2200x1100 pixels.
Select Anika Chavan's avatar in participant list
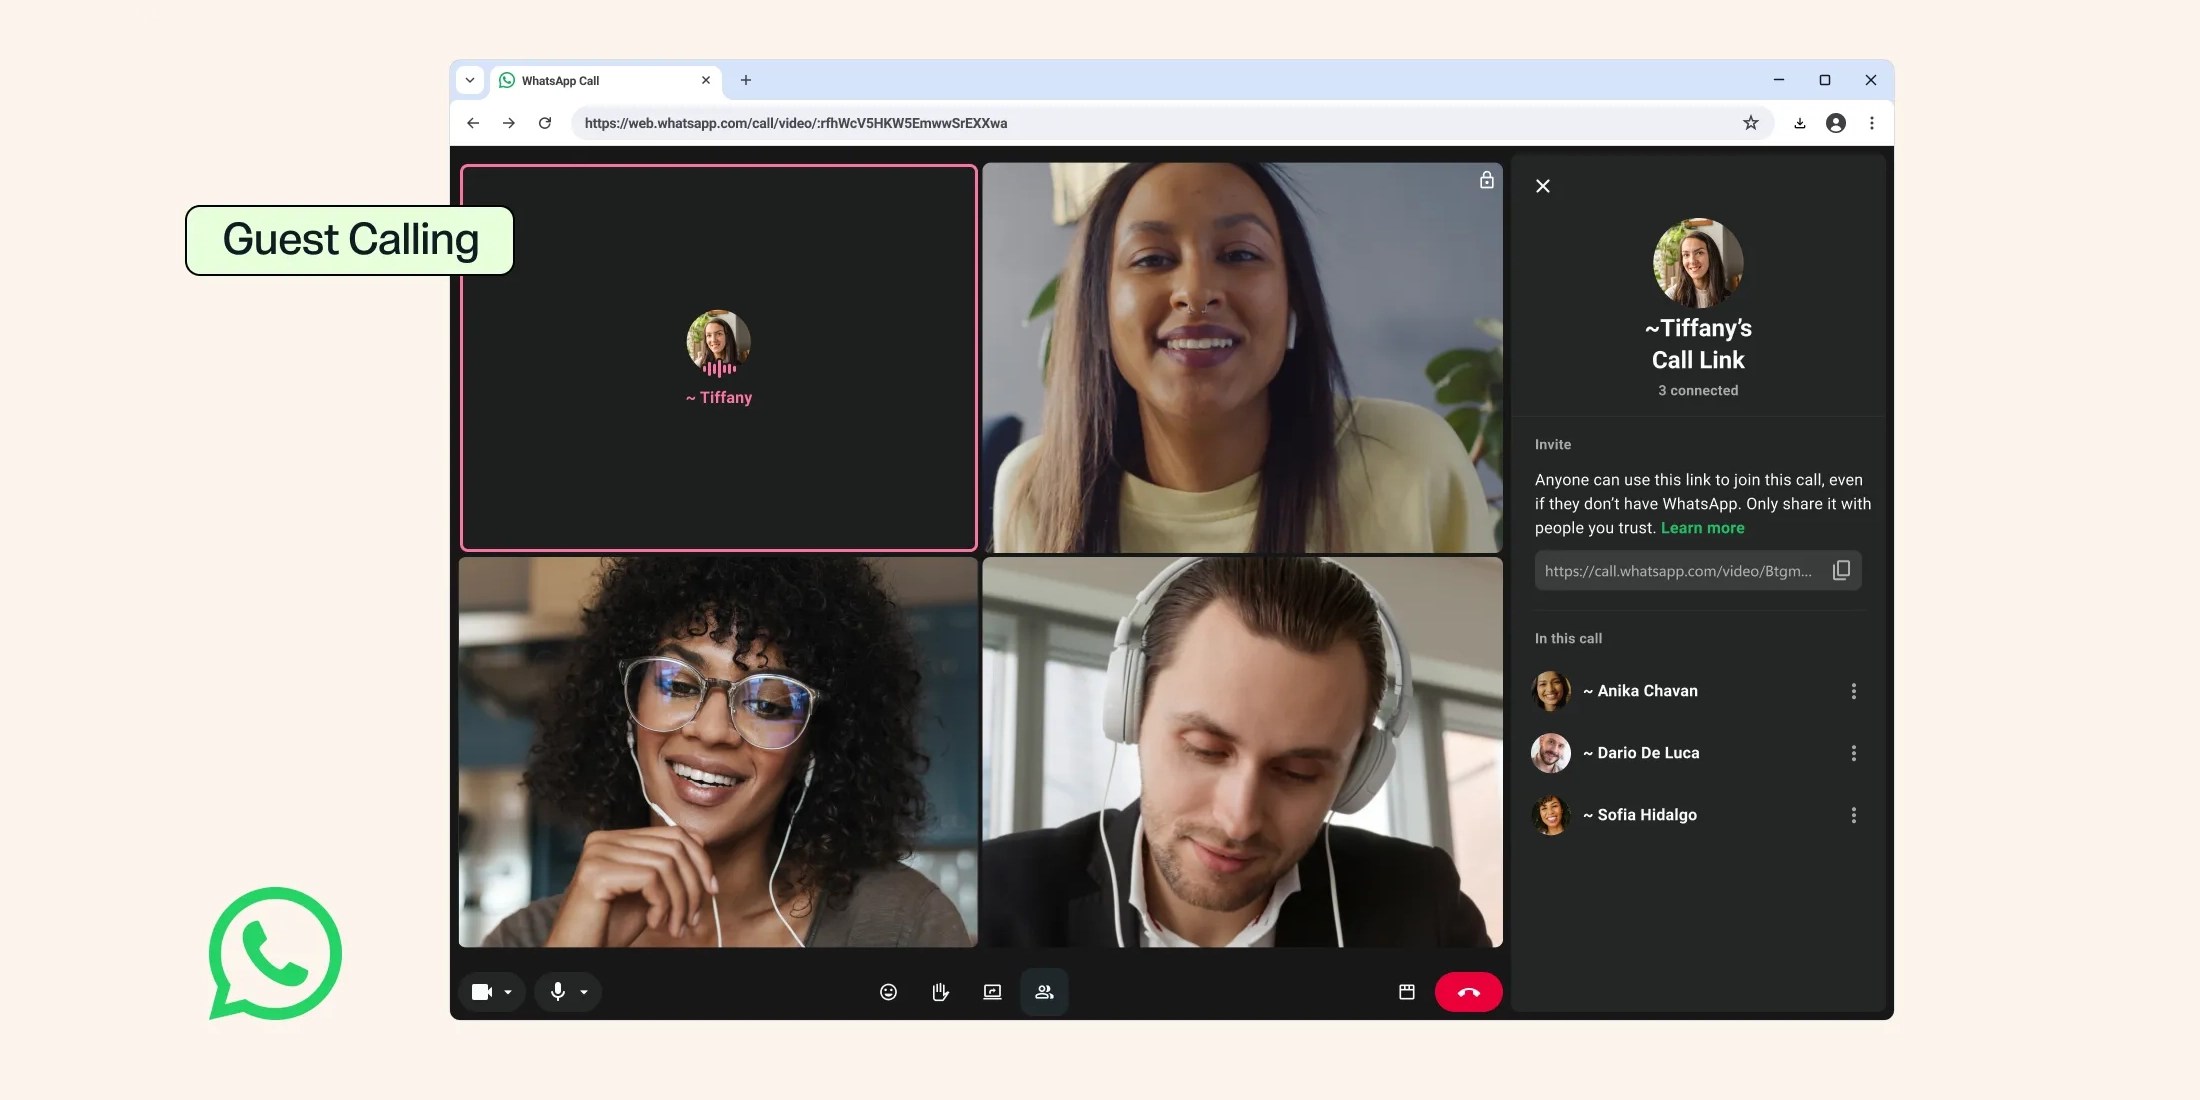(x=1551, y=691)
